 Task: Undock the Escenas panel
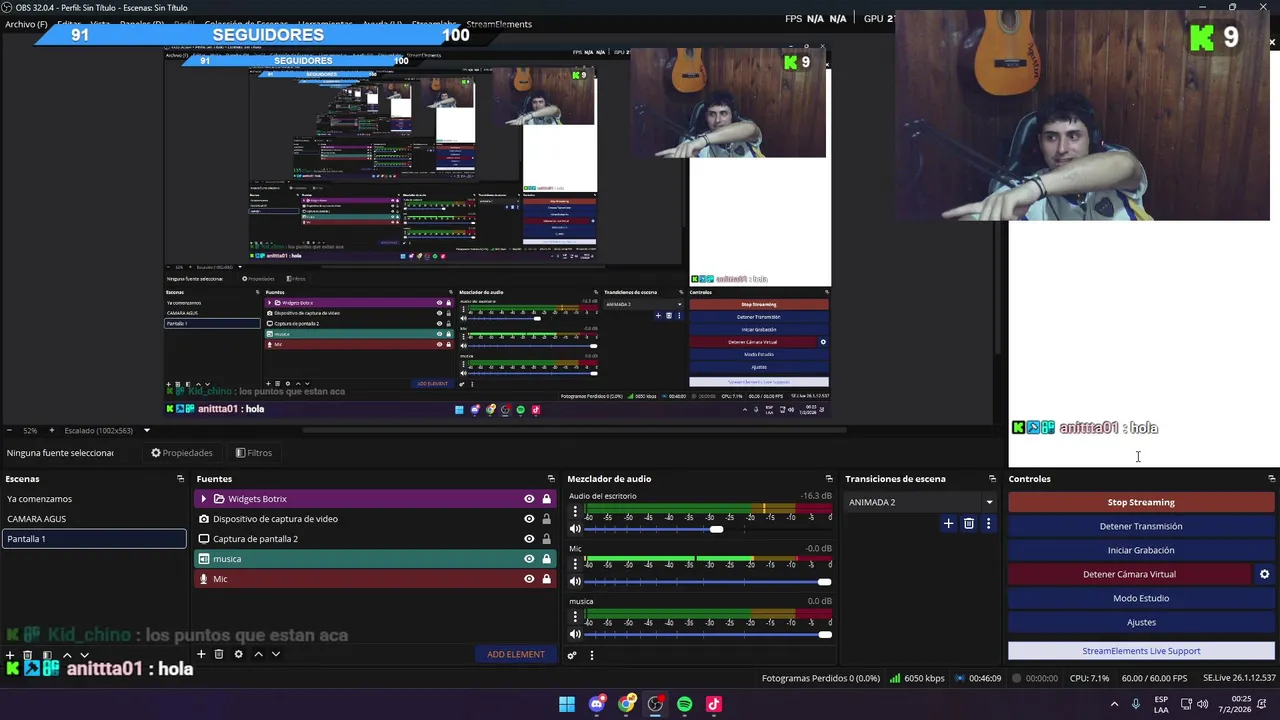coord(180,479)
